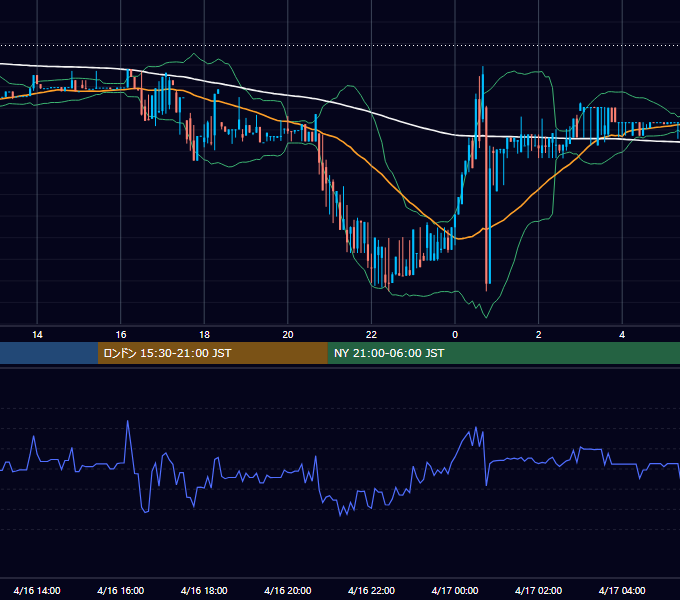
Task: Click the '16' hour label on price chart axis
Action: (121, 335)
